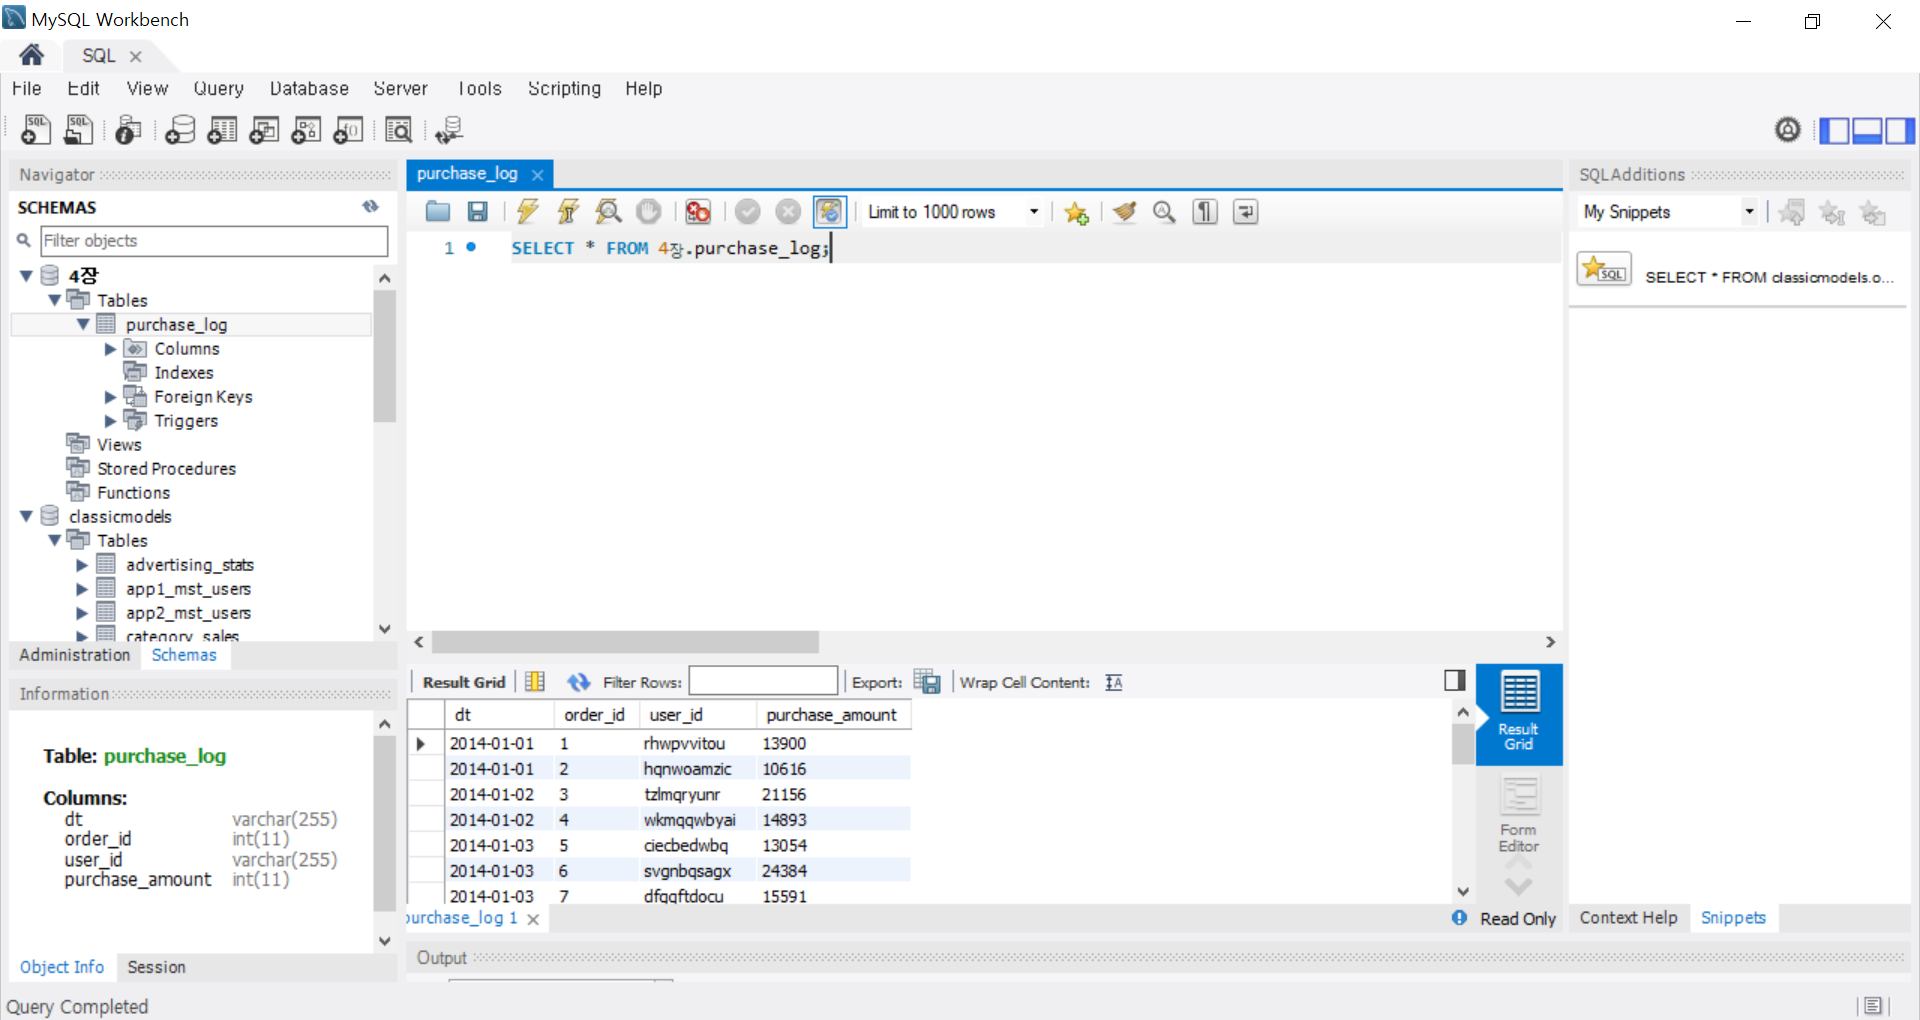
Task: Click Object Info tab
Action: (62, 967)
